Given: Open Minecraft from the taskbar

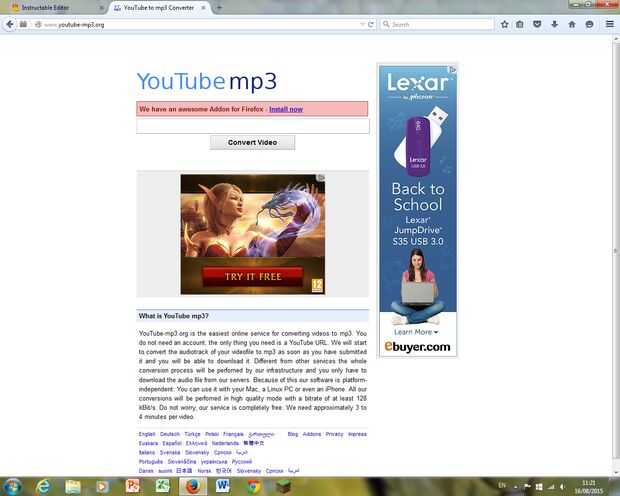Looking at the screenshot, I should (x=283, y=487).
